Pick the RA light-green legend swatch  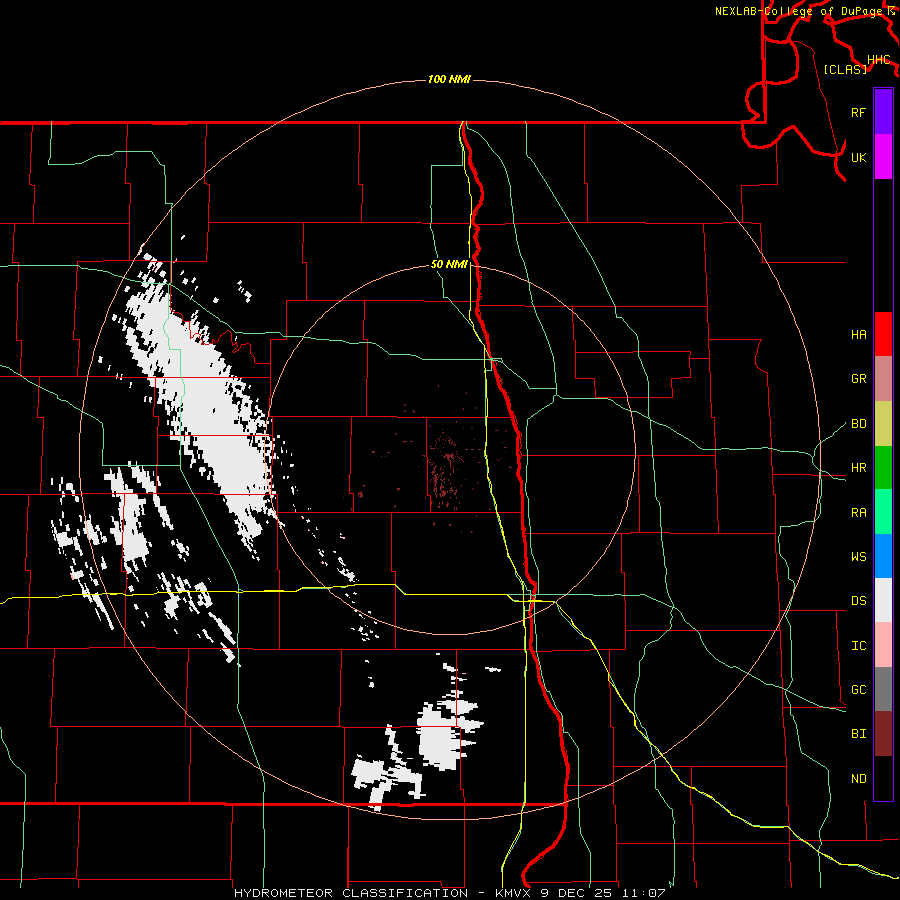883,512
